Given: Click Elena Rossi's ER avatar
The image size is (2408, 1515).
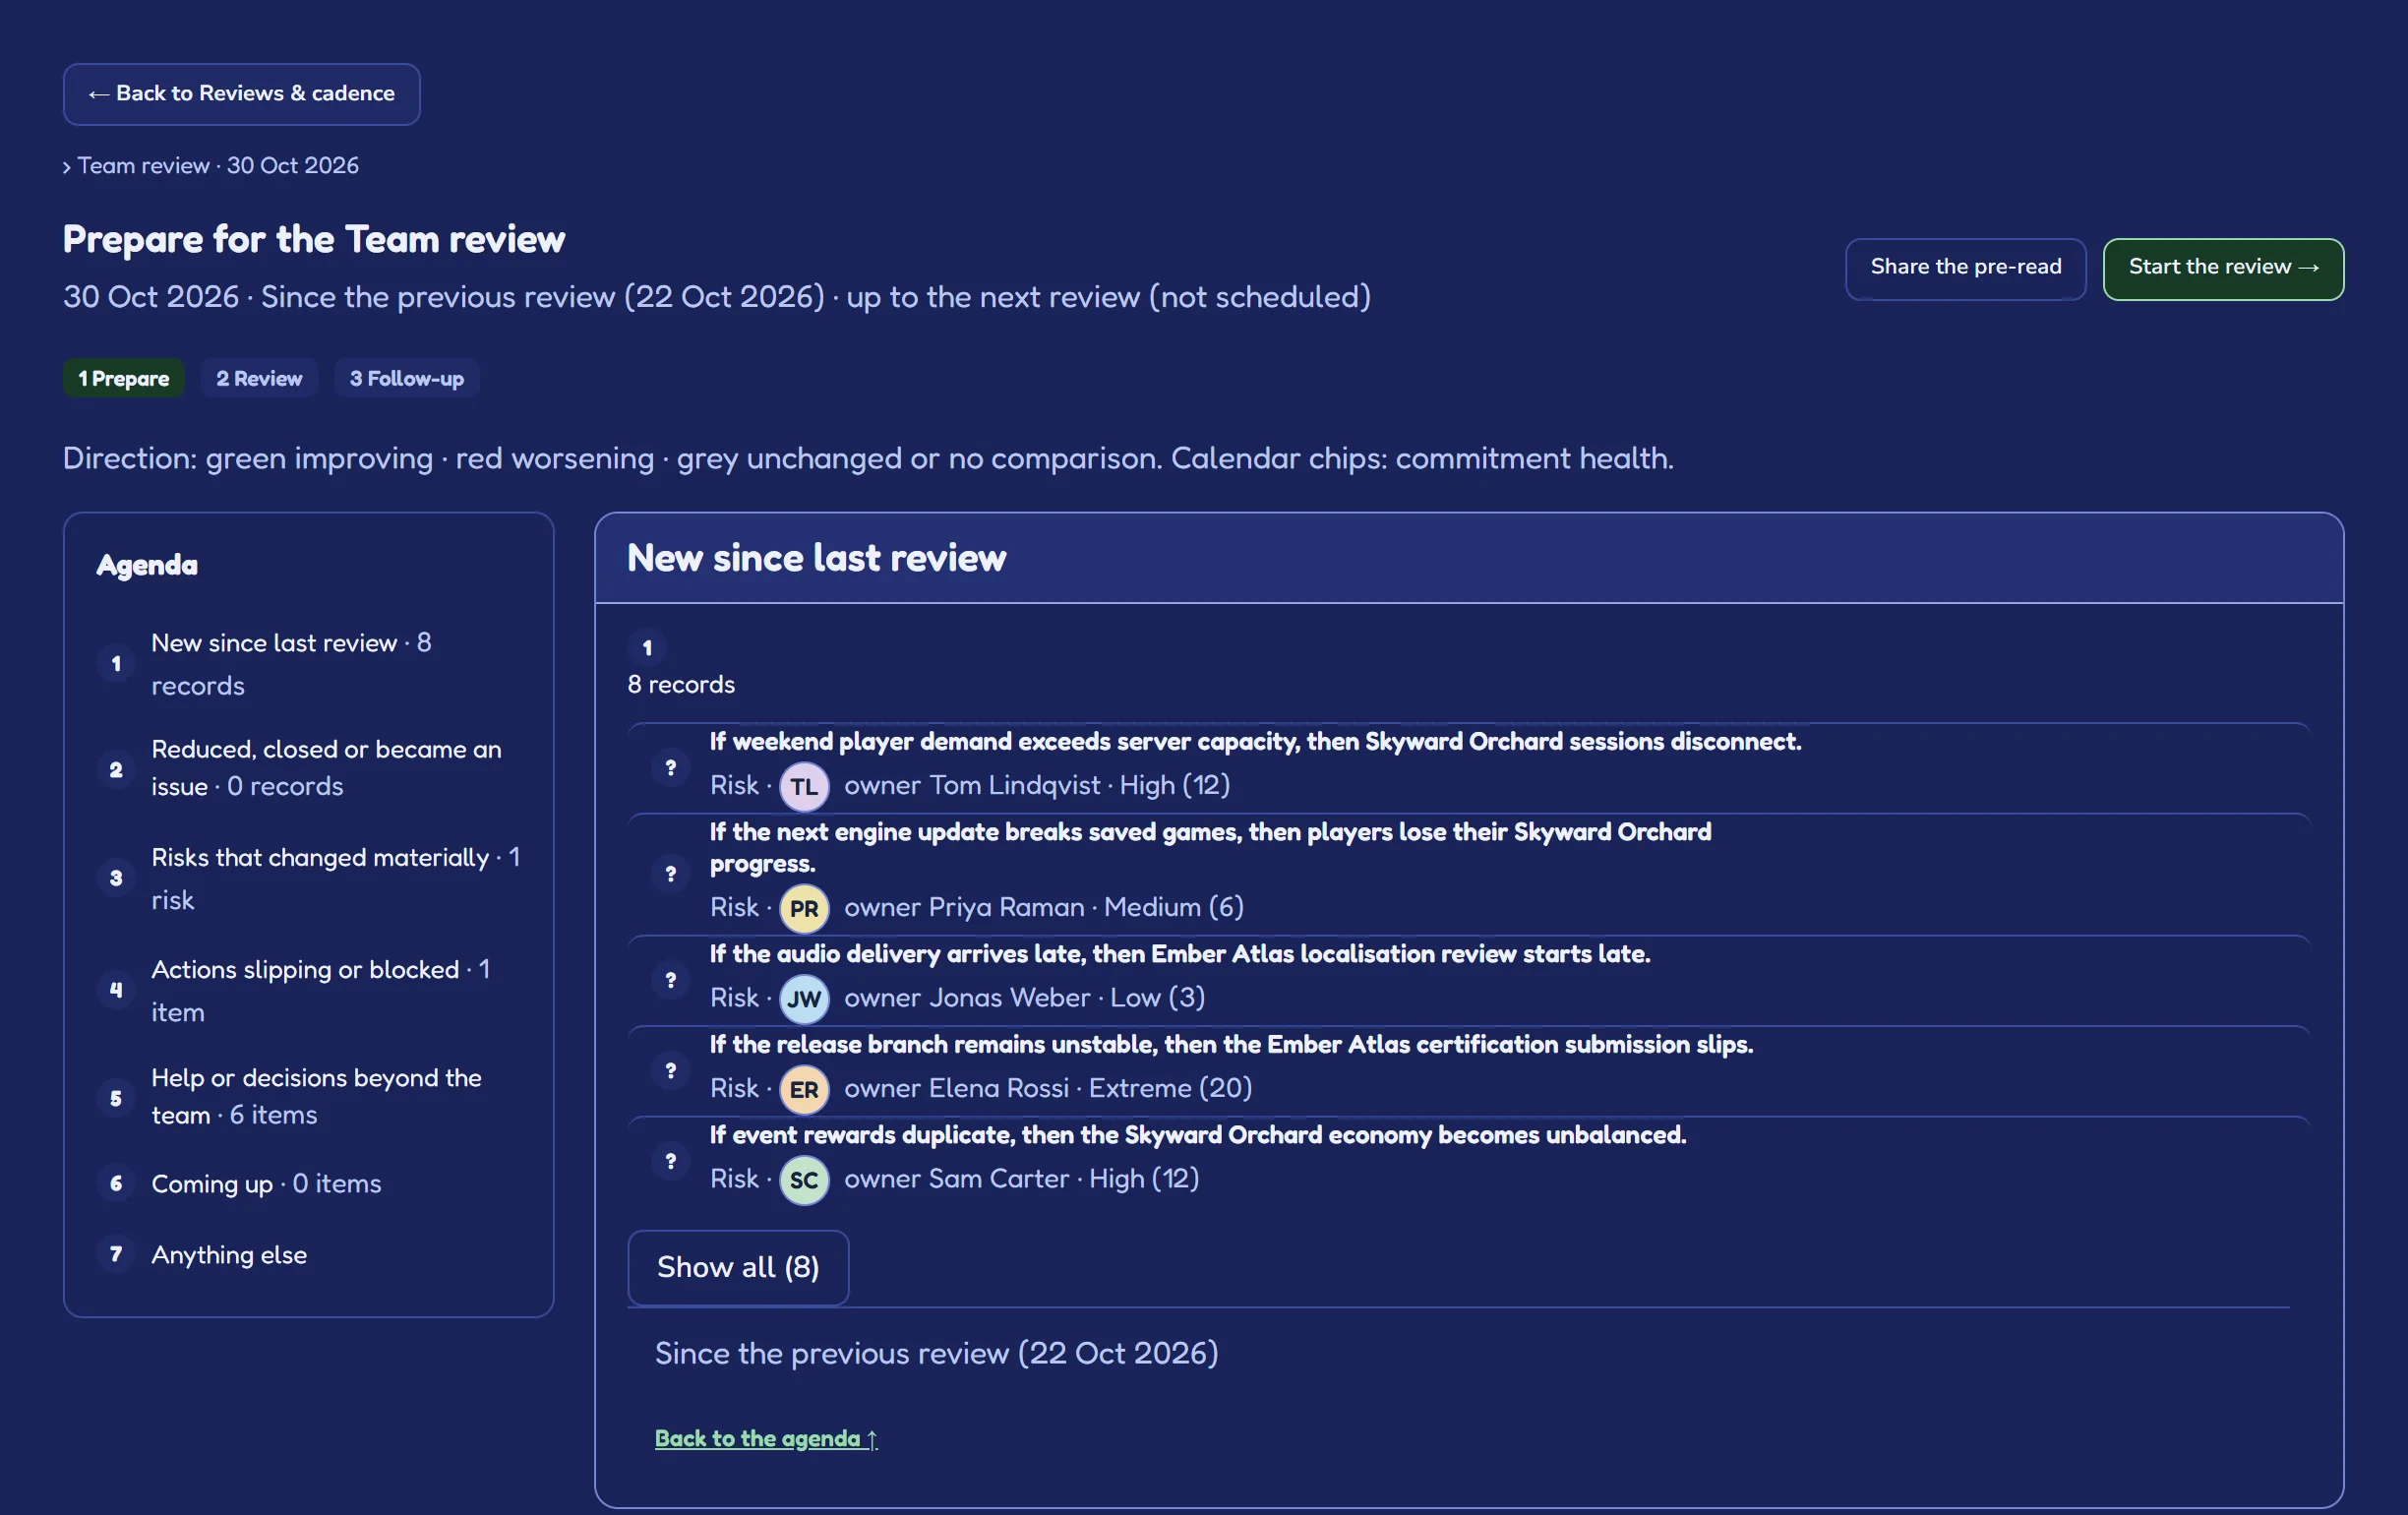Looking at the screenshot, I should pyautogui.click(x=804, y=1090).
